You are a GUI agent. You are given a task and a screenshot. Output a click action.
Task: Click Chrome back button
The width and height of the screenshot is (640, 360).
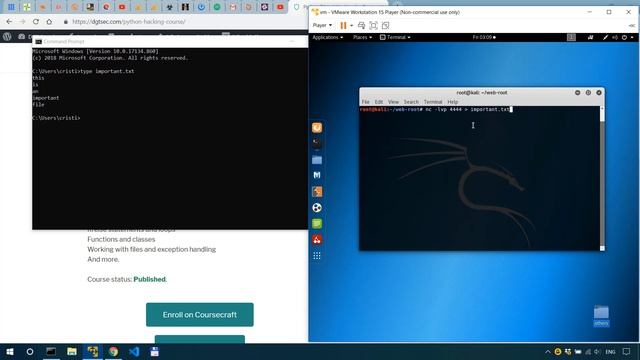[9, 22]
